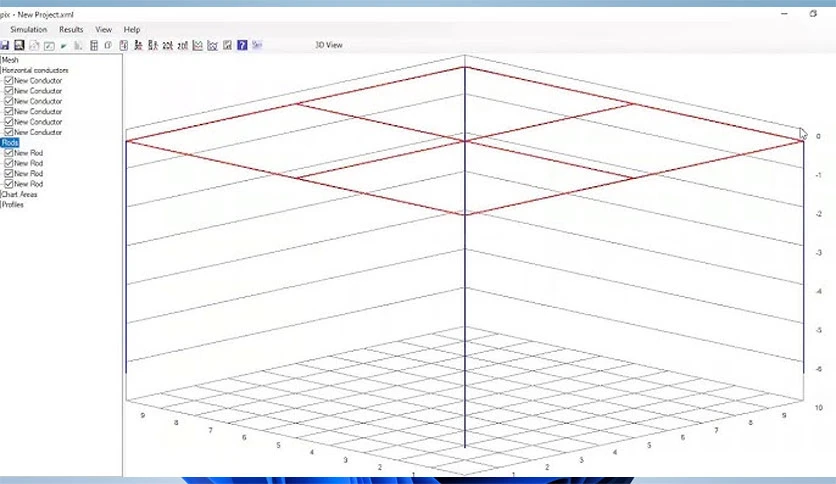Select the Mesh tree node
This screenshot has height=484, width=836.
10,60
